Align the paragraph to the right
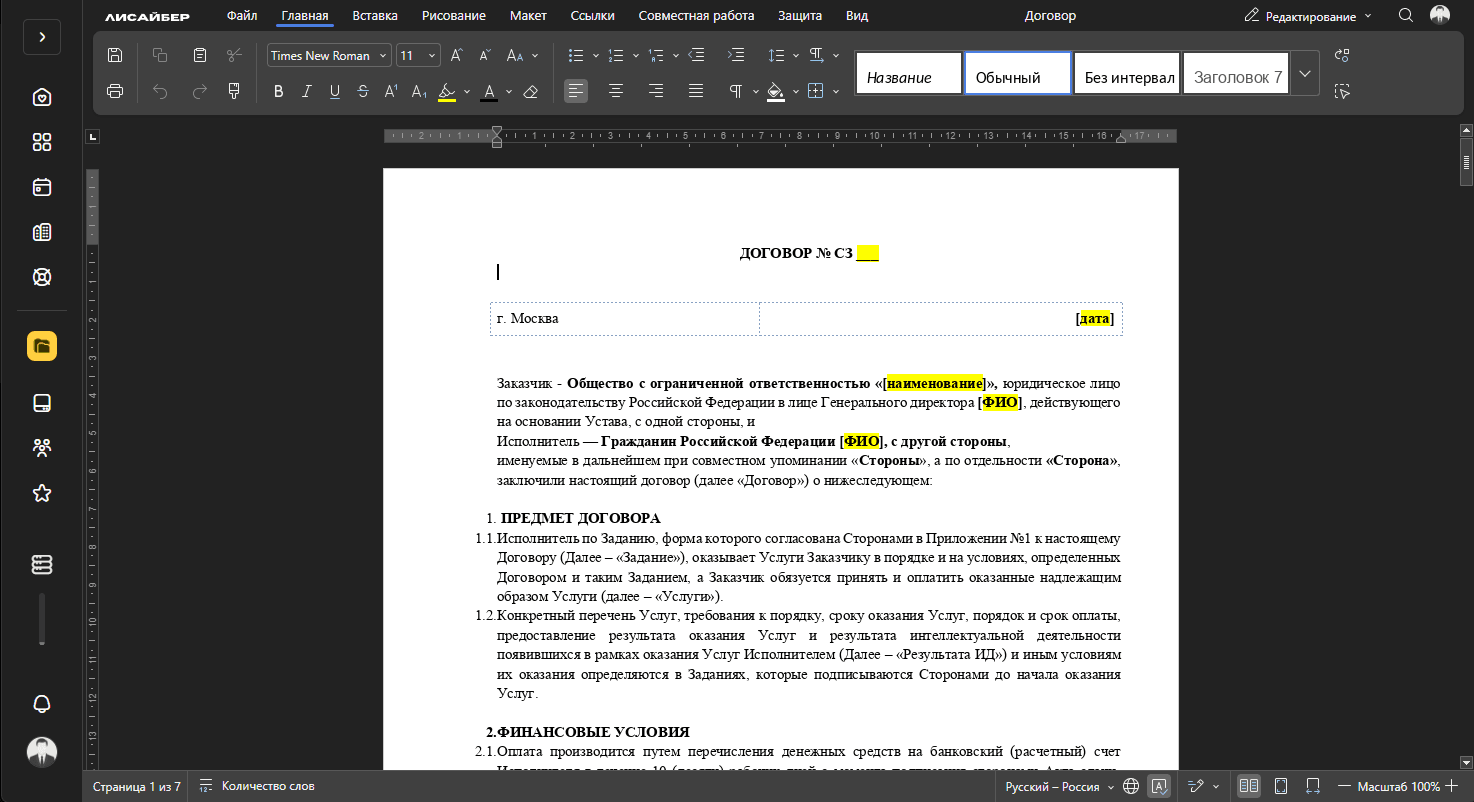1474x802 pixels. (x=656, y=91)
